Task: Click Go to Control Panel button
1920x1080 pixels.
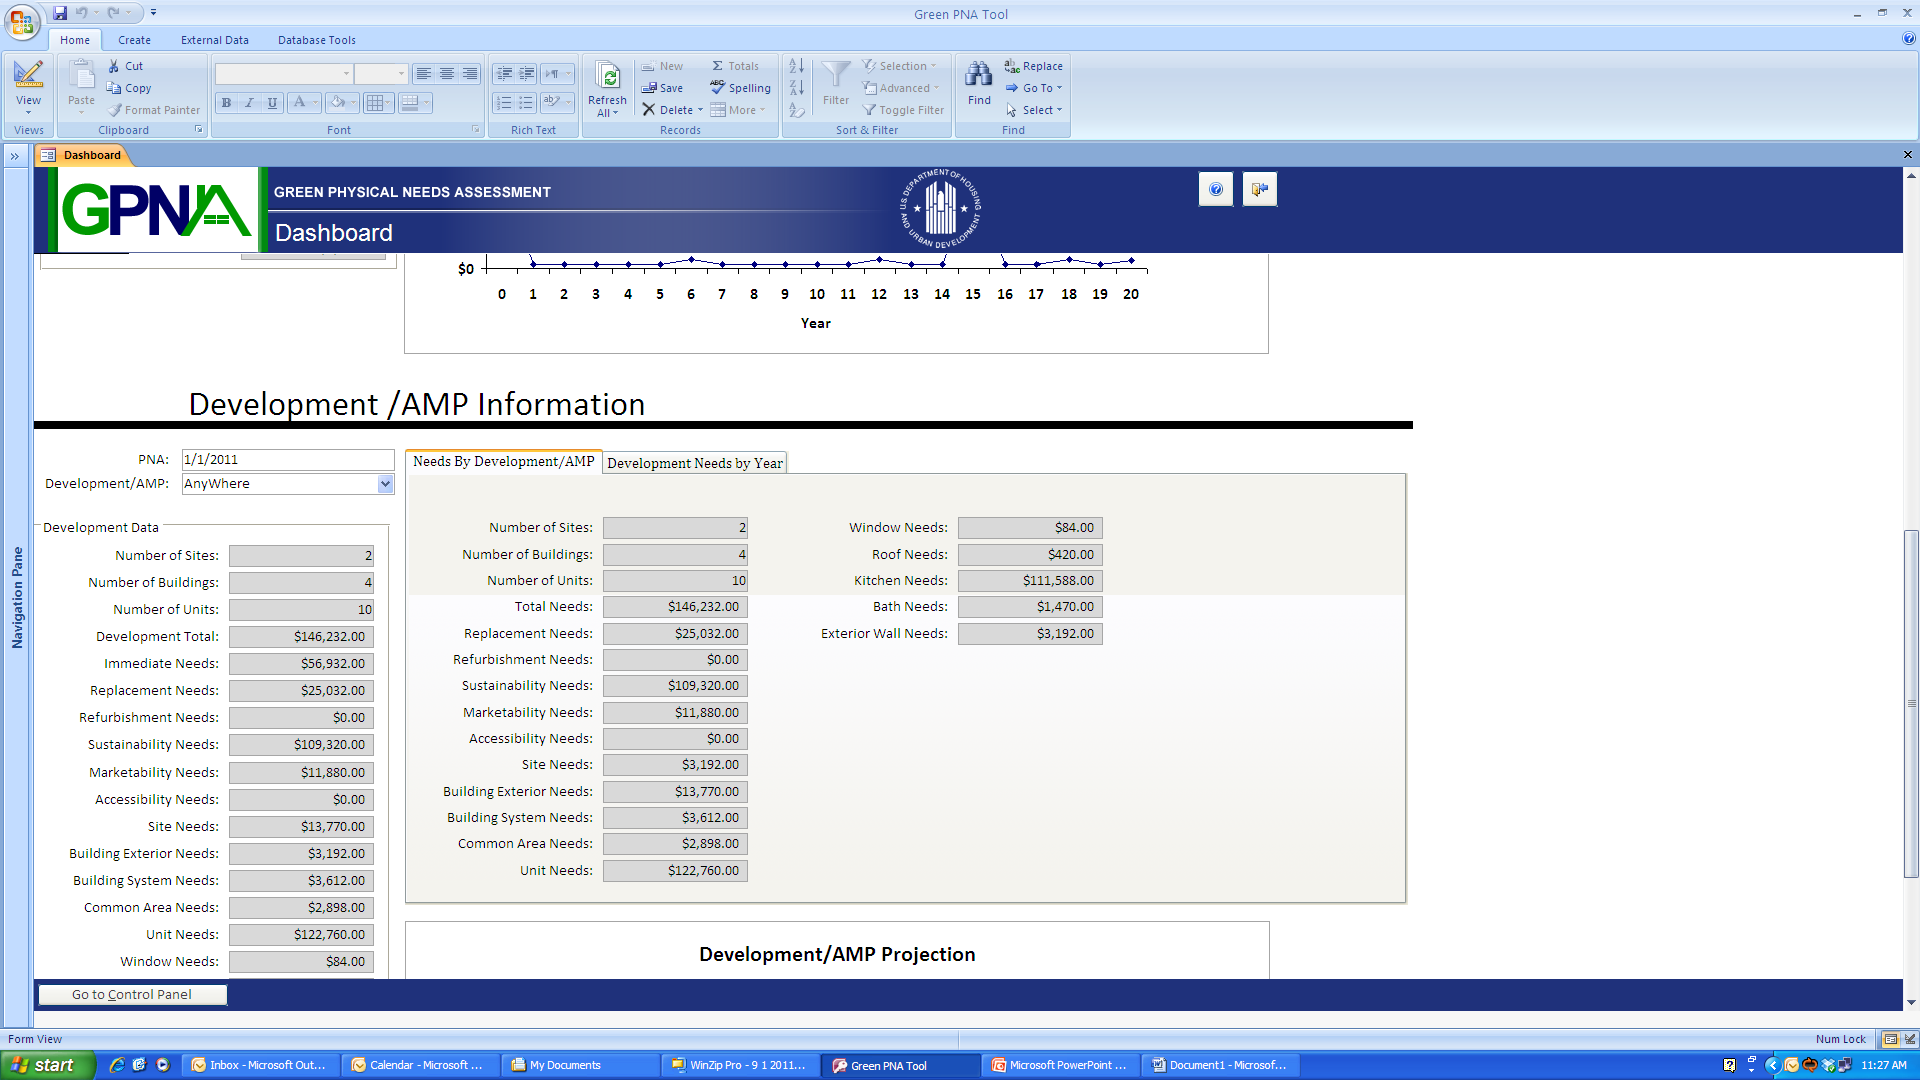Action: [x=132, y=994]
